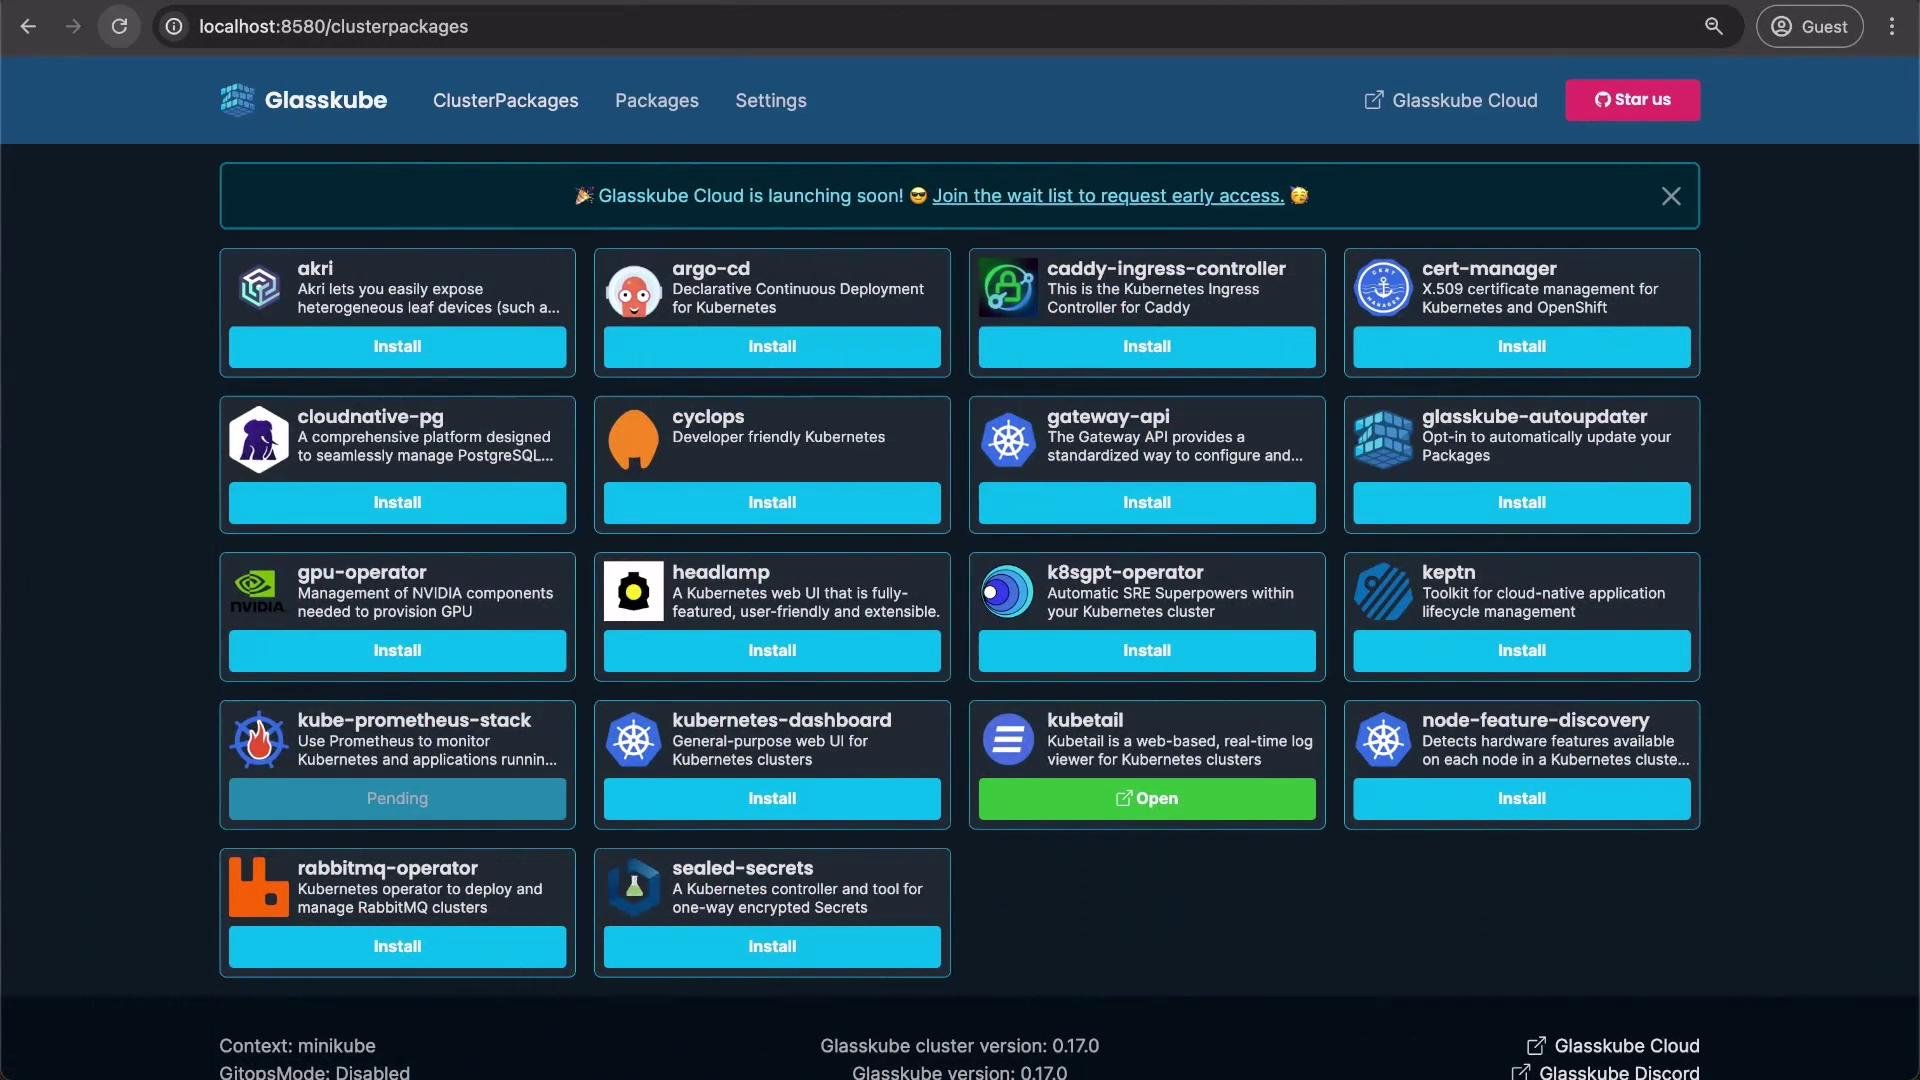Install the gpu-operator package
1920x1080 pixels.
point(397,651)
